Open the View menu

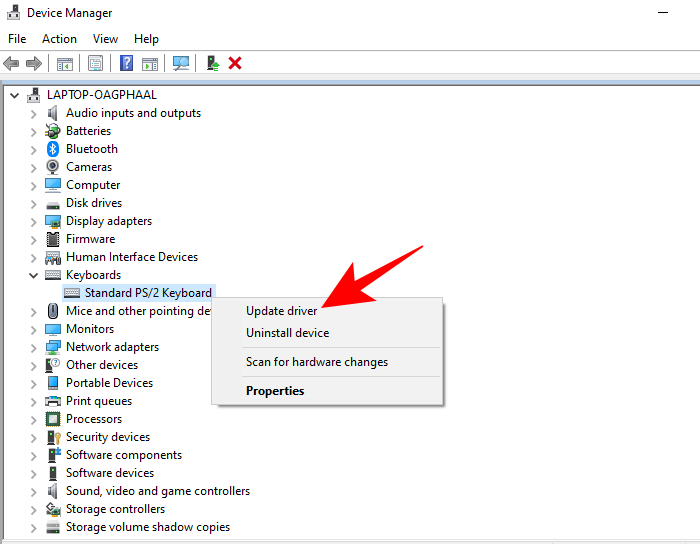105,39
